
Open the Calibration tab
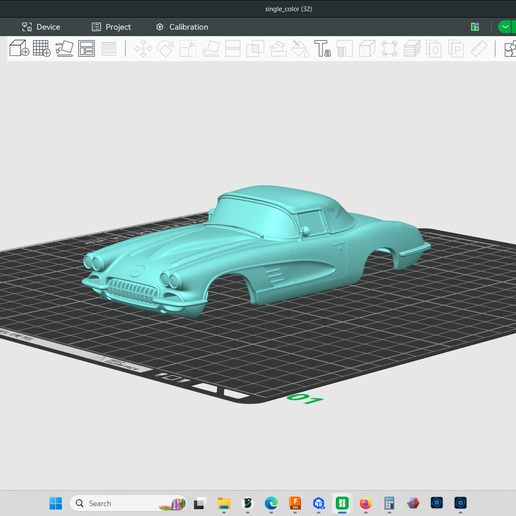coord(182,27)
